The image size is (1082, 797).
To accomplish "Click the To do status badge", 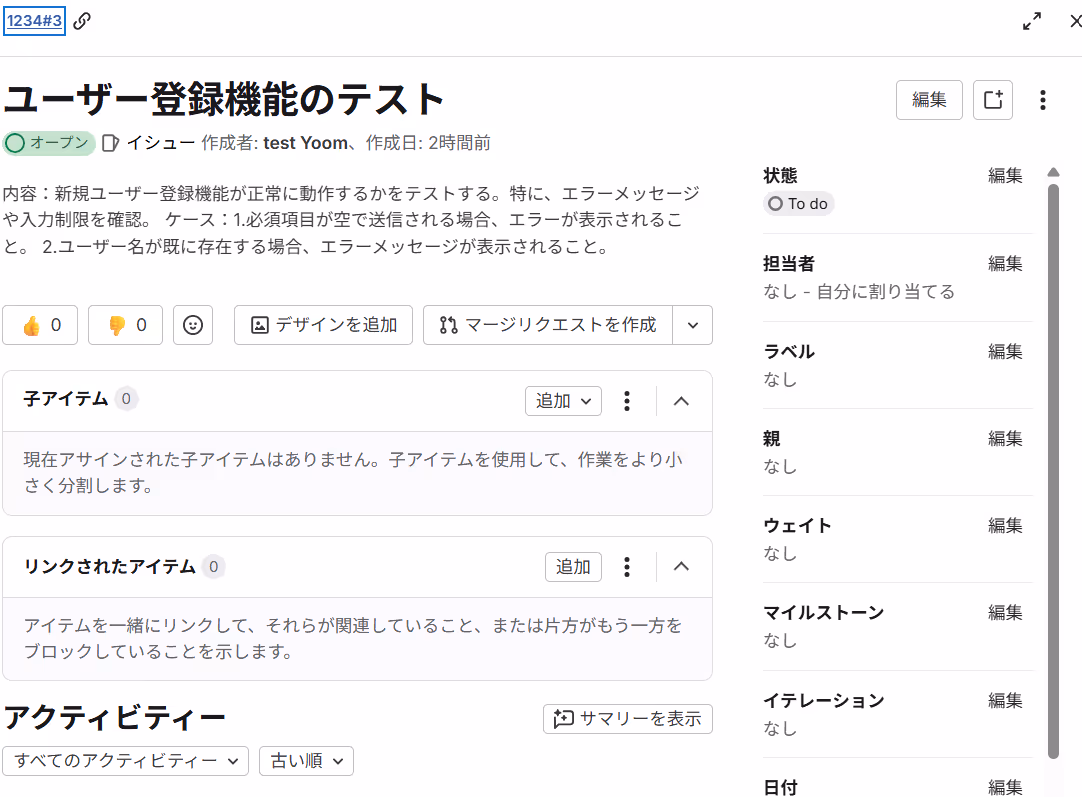I will 798,204.
